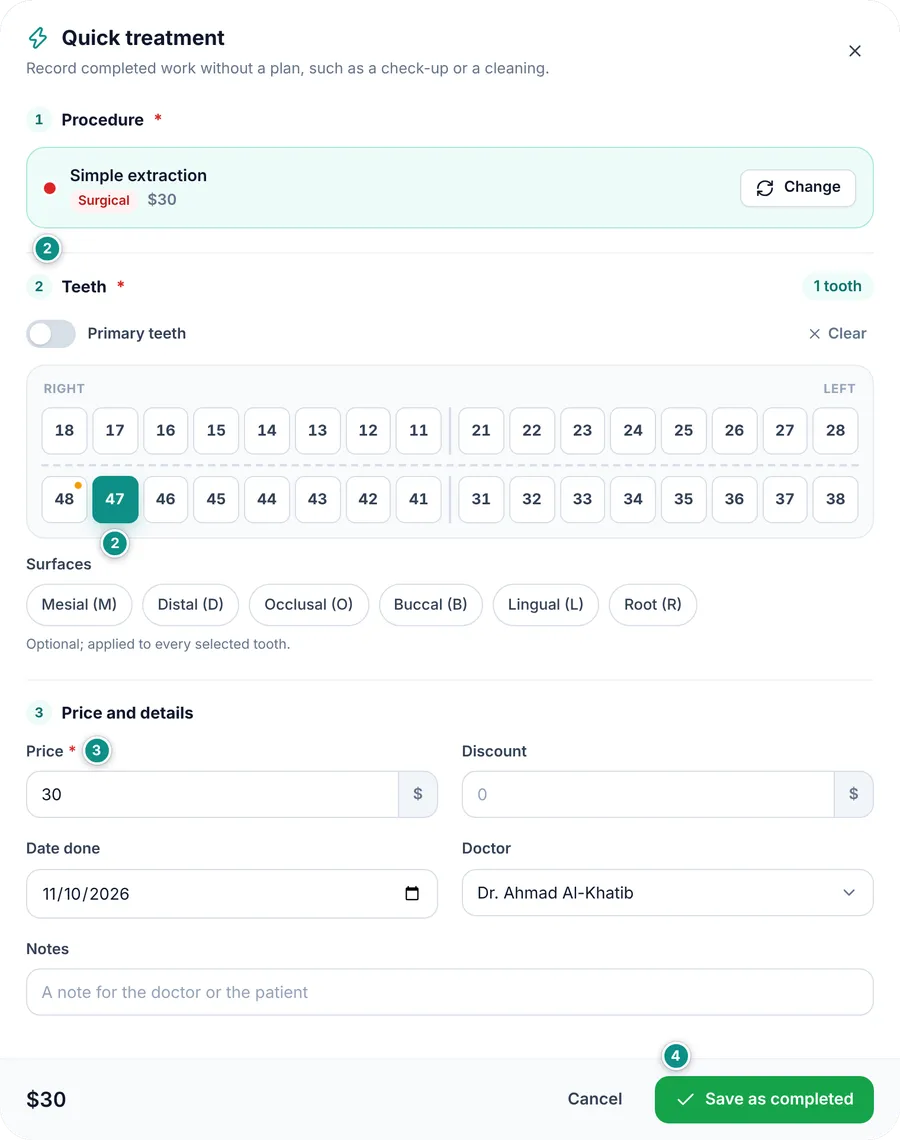Viewport: 900px width, 1140px height.
Task: Select the Root (R) surface option
Action: [x=653, y=605]
